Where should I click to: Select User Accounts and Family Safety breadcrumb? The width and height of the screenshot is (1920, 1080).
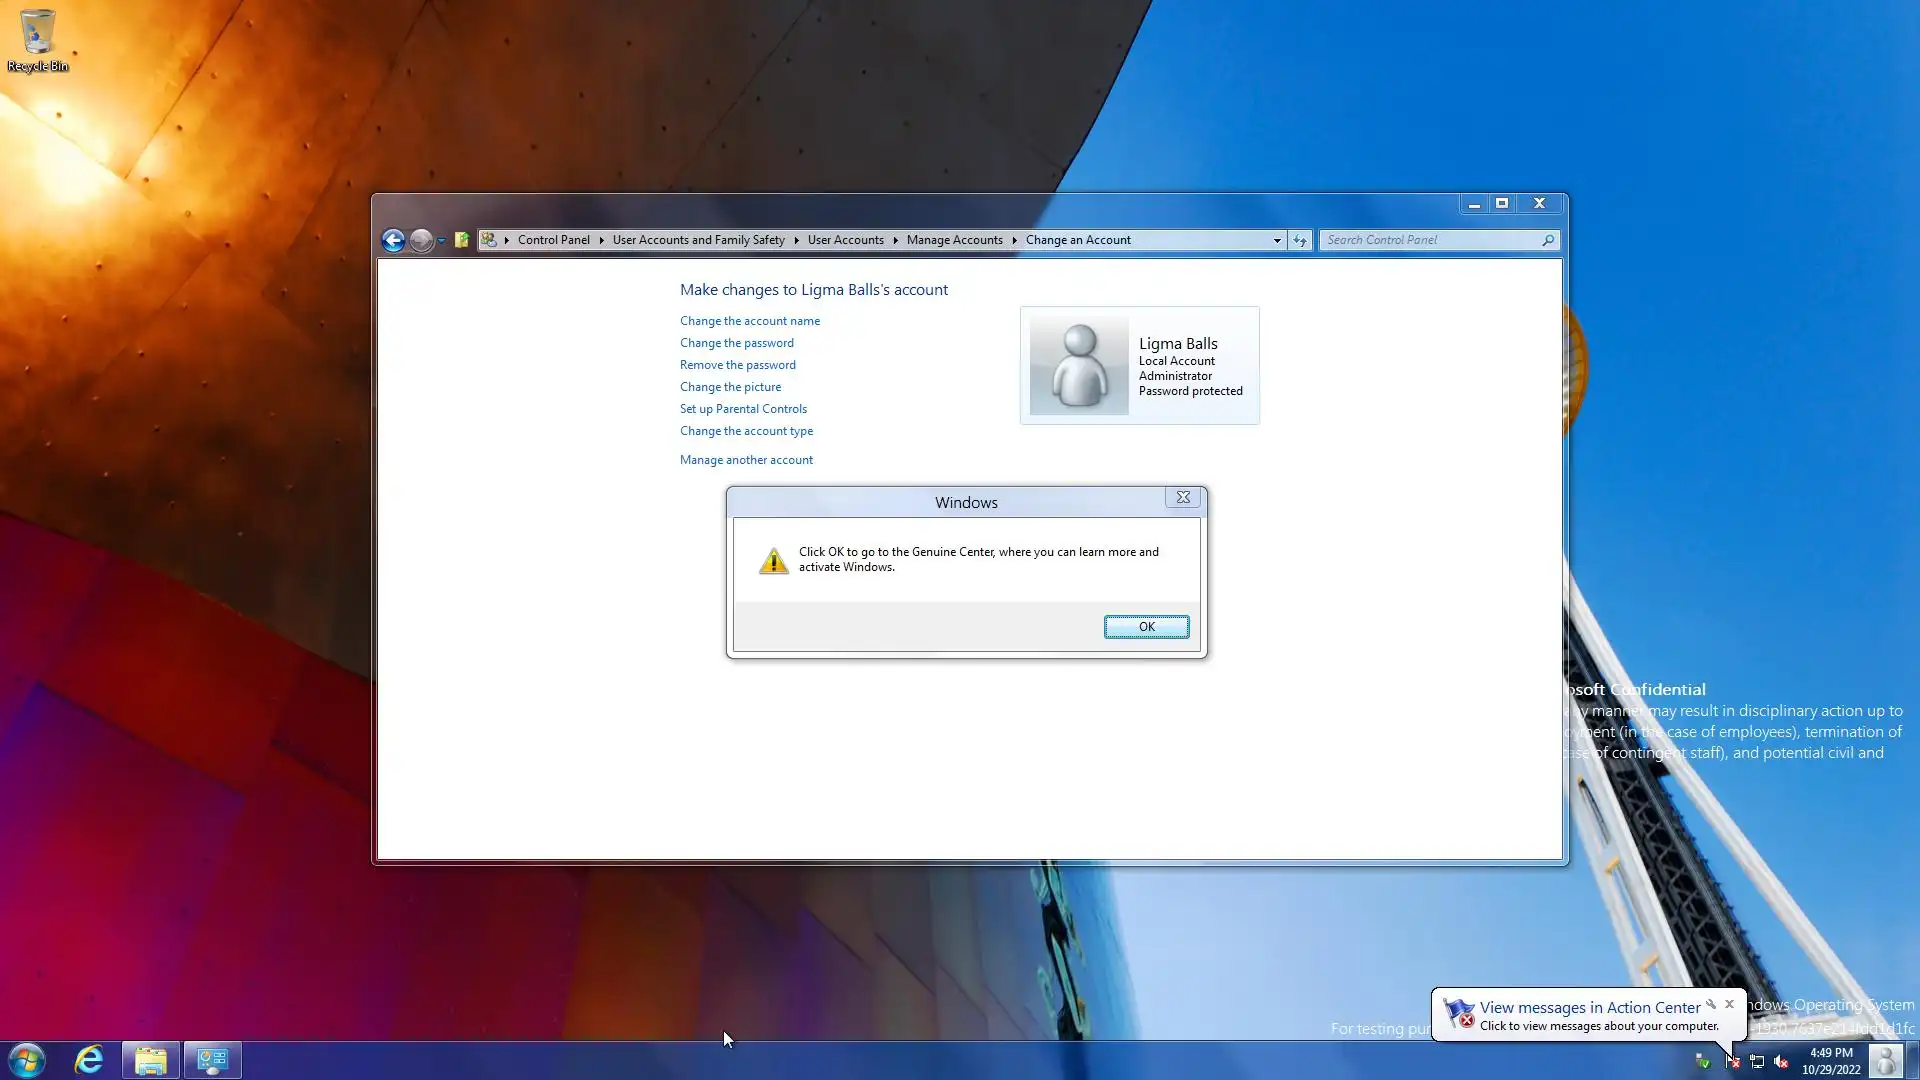698,240
